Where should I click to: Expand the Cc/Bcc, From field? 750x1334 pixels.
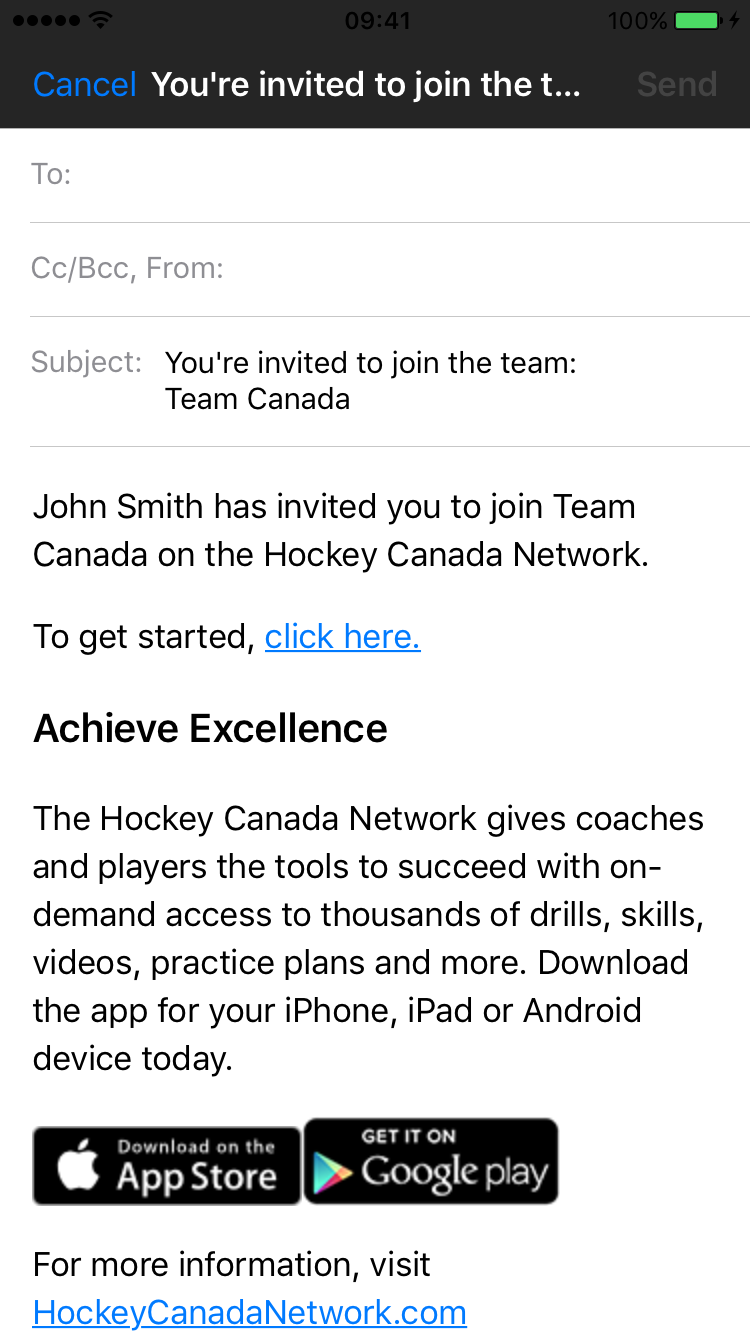(x=400, y=269)
